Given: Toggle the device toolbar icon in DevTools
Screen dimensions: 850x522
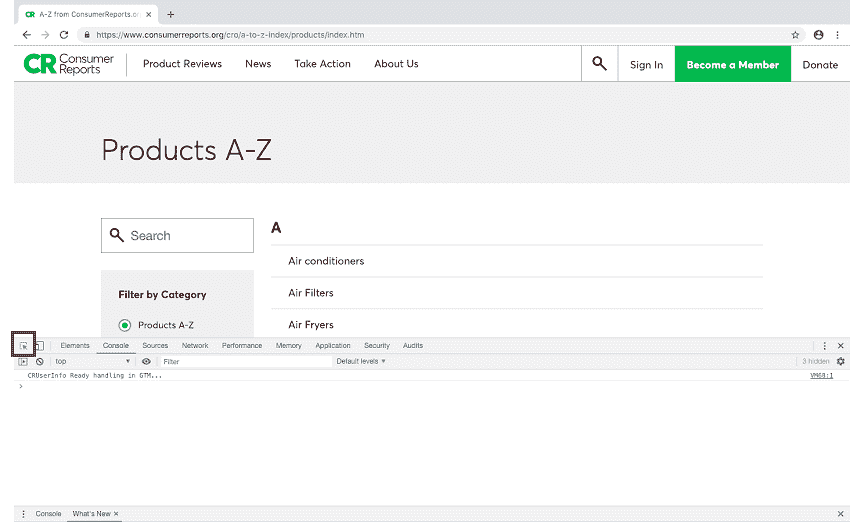Looking at the screenshot, I should click(39, 346).
